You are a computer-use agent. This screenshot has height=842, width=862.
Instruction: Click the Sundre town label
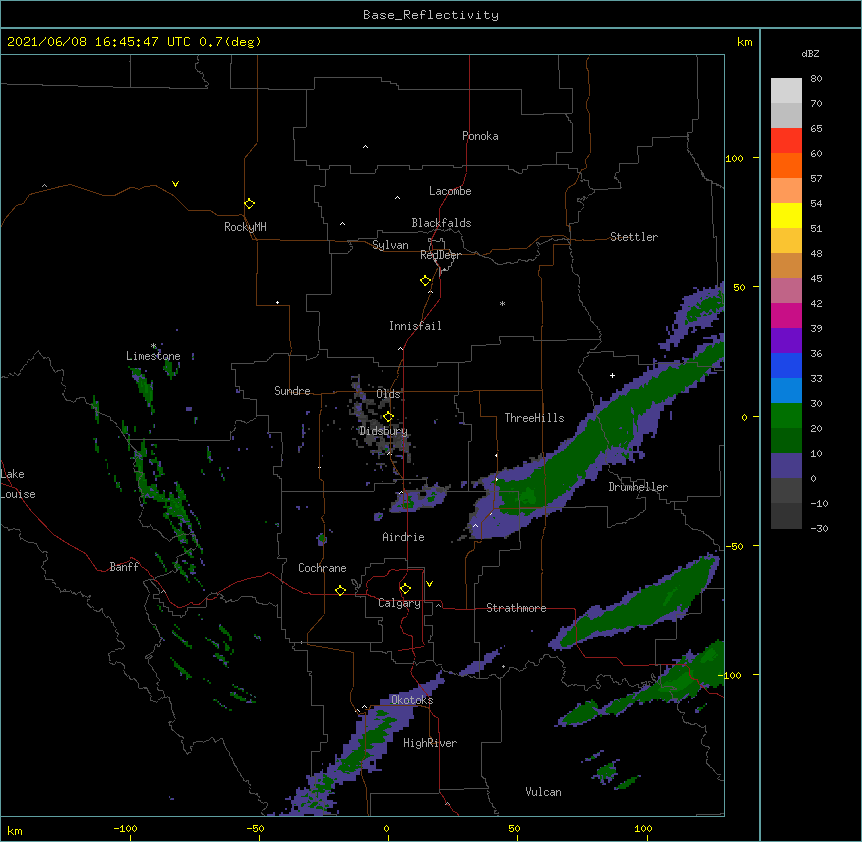tap(292, 391)
